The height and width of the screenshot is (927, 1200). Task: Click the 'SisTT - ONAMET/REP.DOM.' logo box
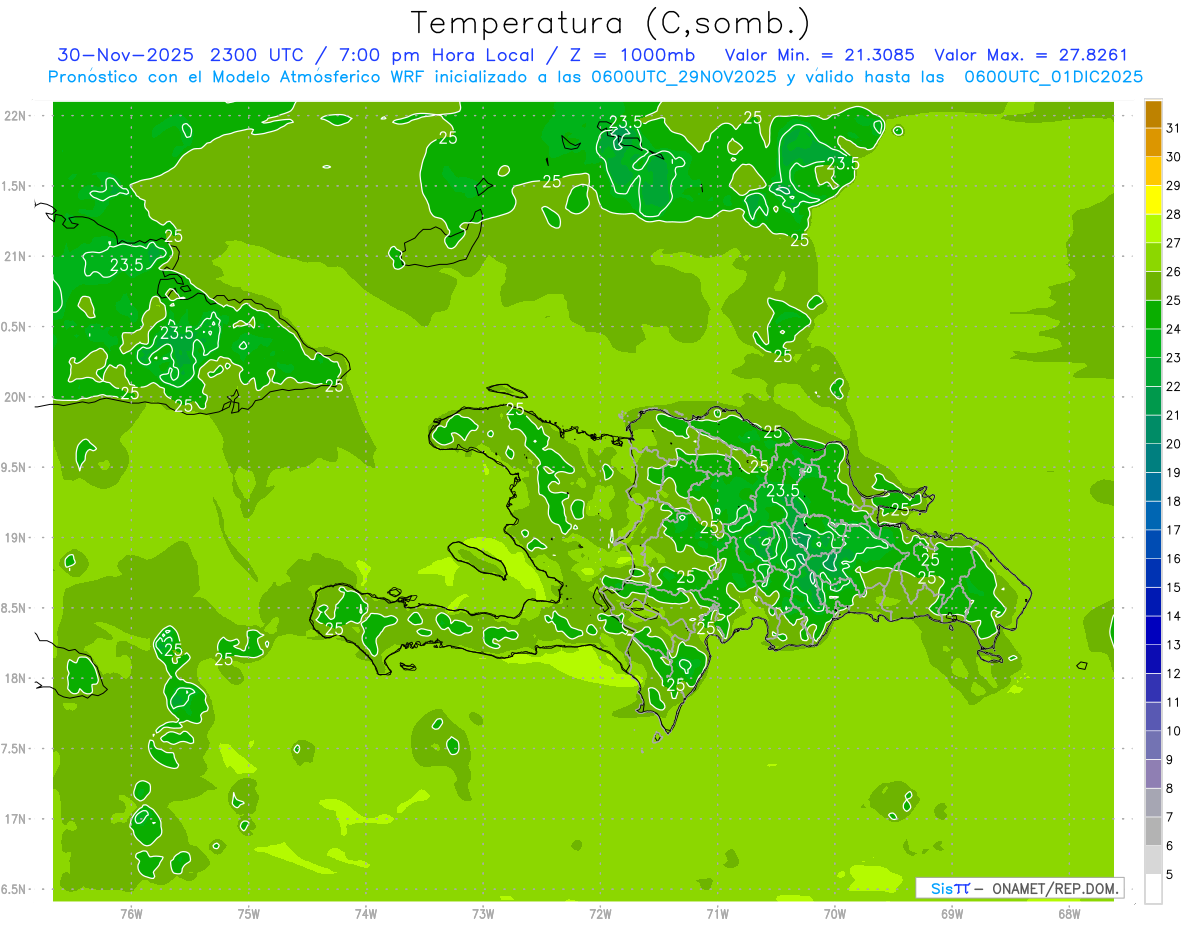click(x=1019, y=888)
